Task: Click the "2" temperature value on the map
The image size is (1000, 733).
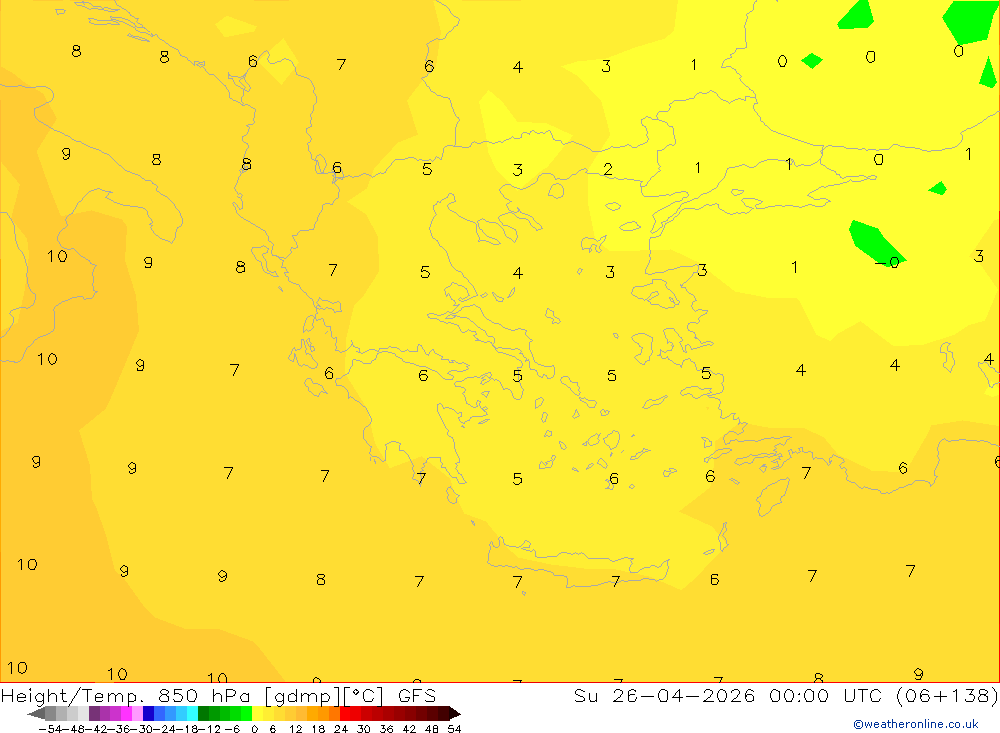Action: pyautogui.click(x=608, y=169)
